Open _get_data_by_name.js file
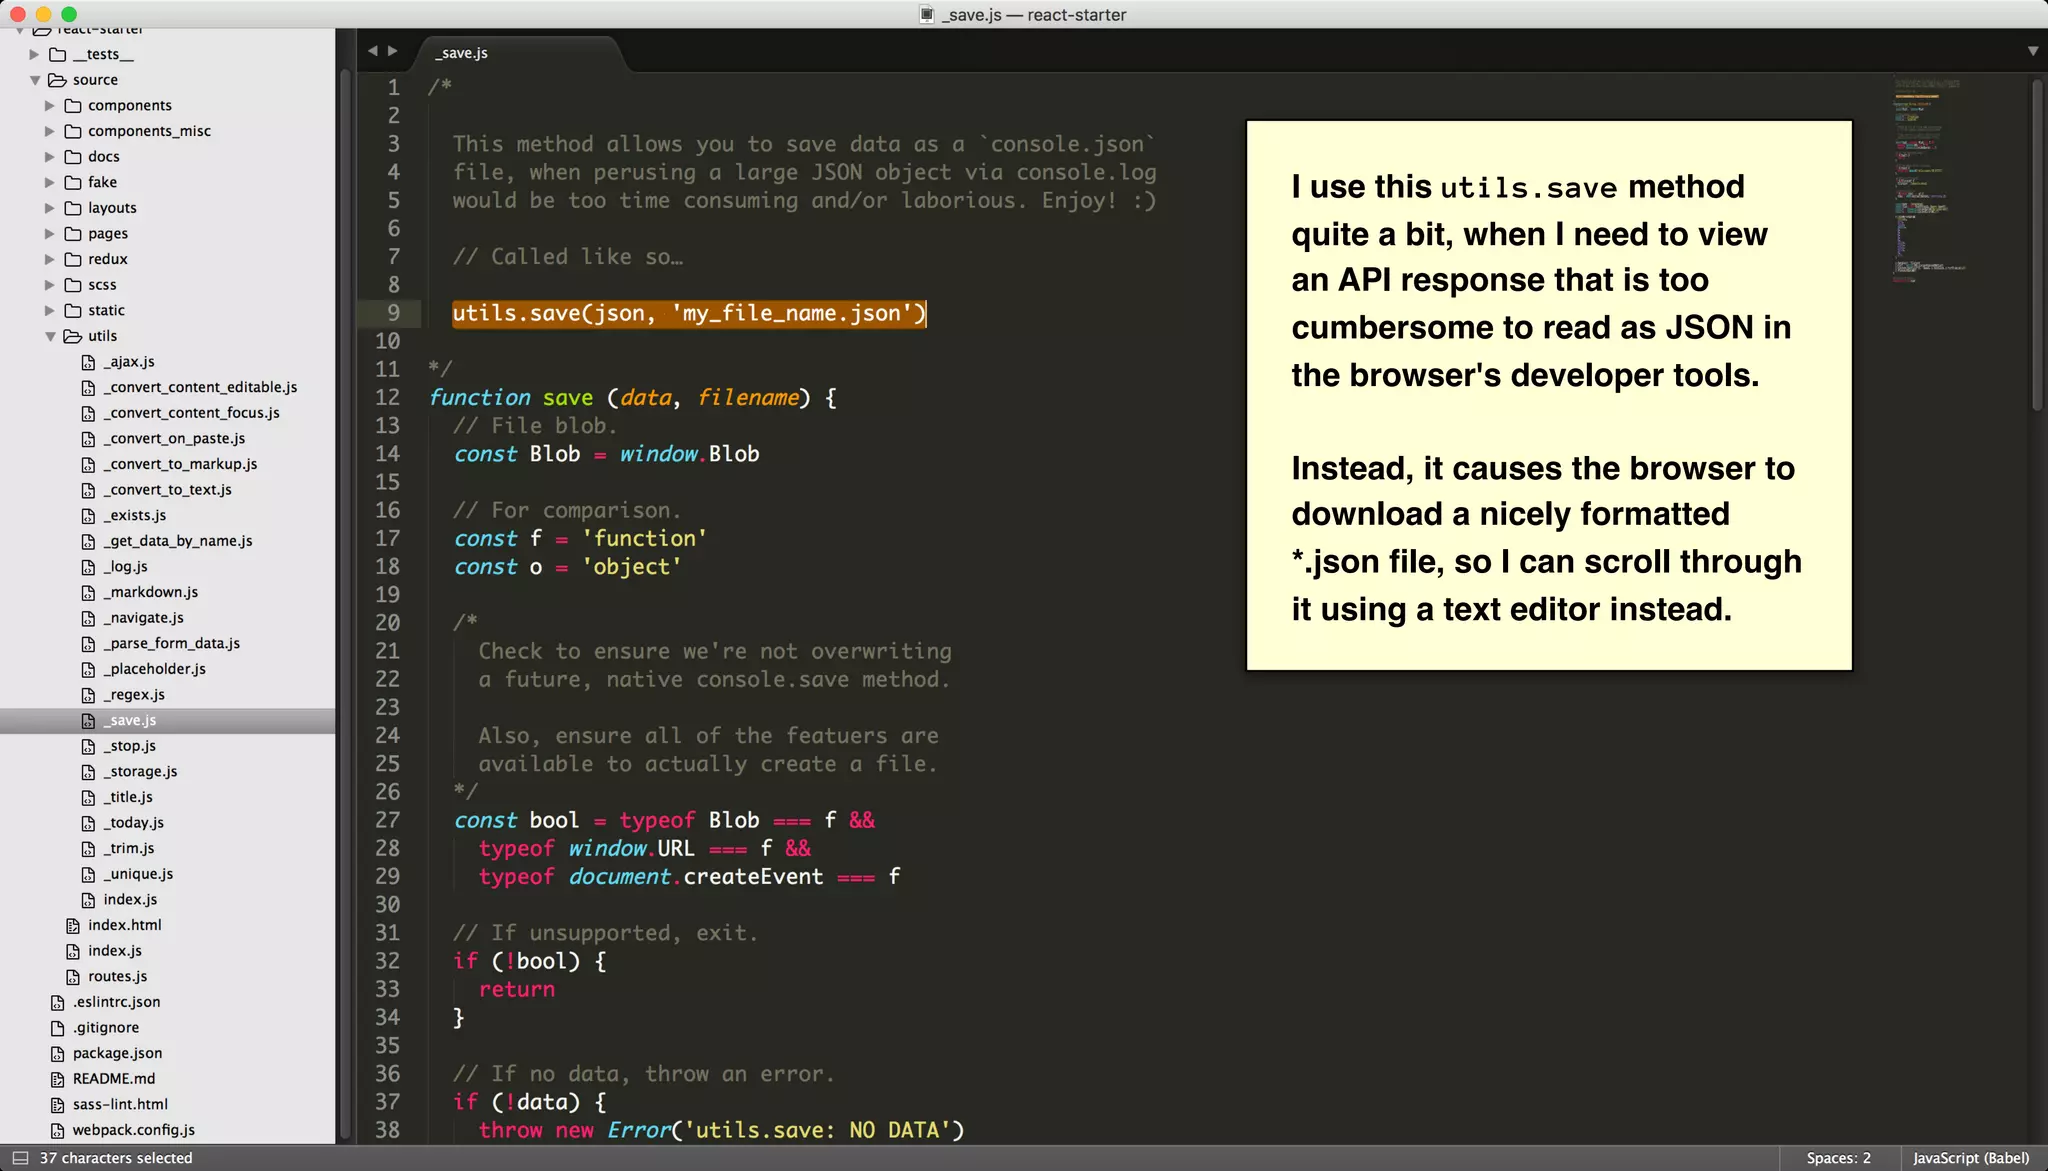 (x=178, y=541)
